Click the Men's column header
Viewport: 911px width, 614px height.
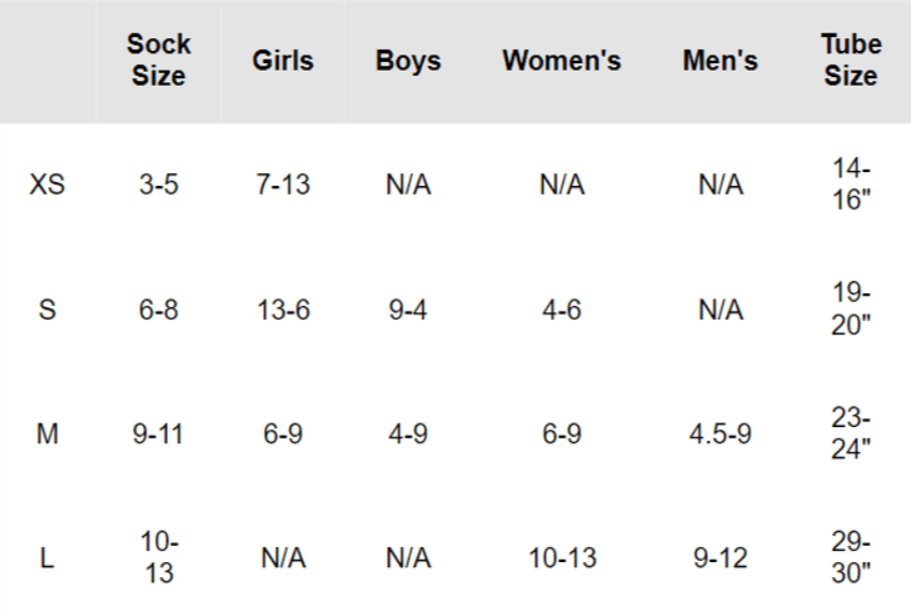click(x=720, y=60)
